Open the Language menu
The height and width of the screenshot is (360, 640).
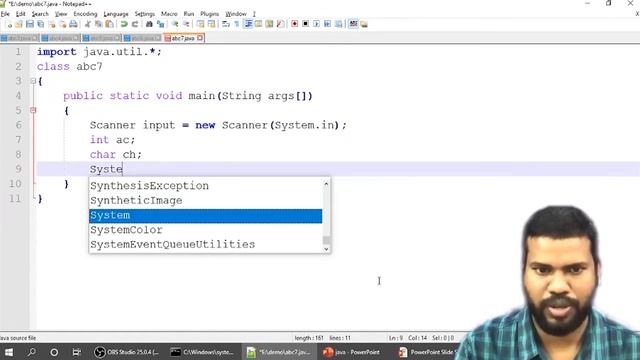pyautogui.click(x=116, y=14)
